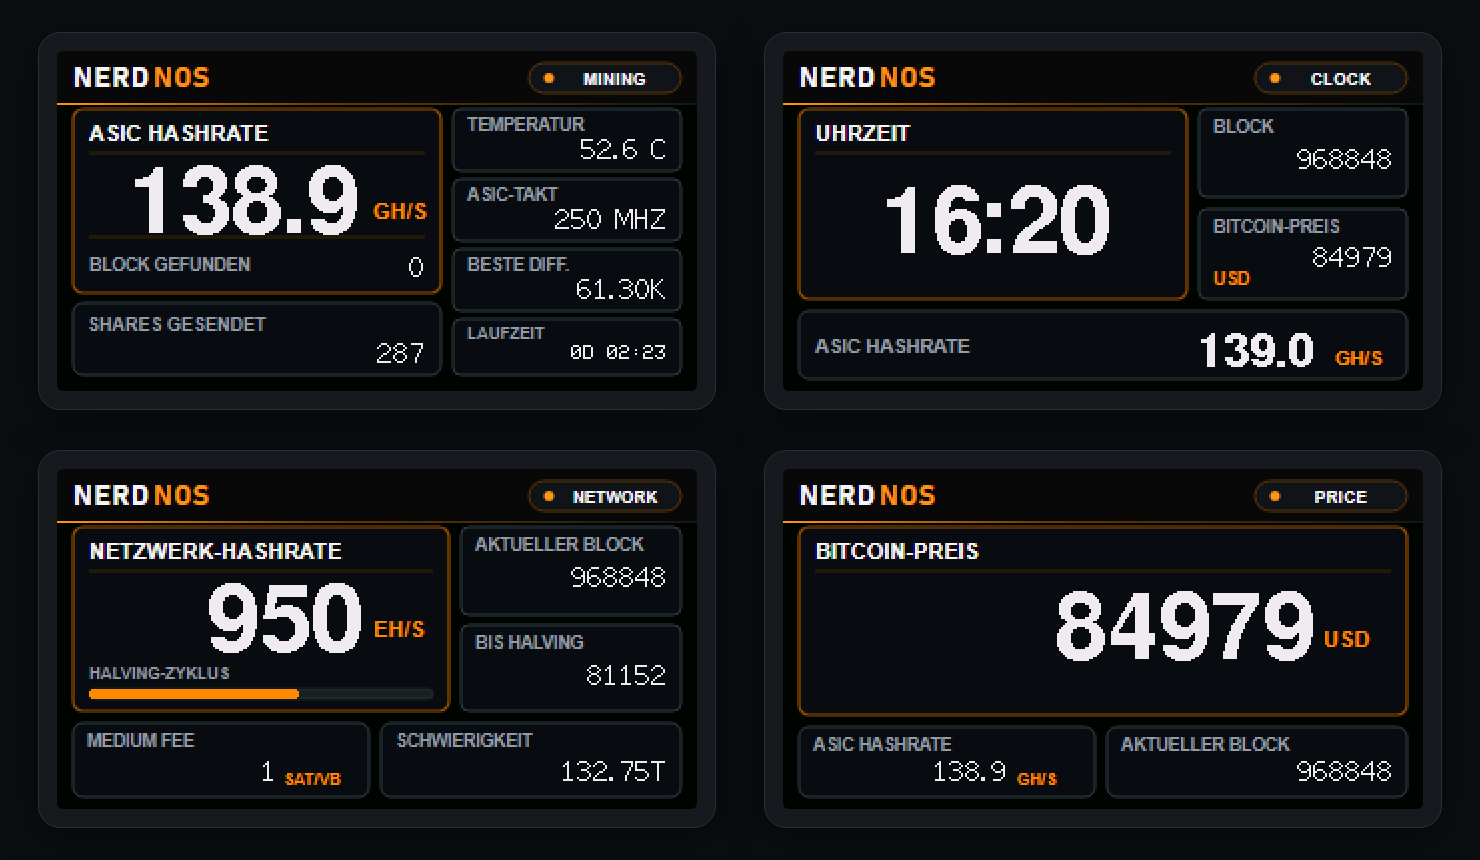This screenshot has height=860, width=1480.
Task: Click the 16:20 time display
Action: [997, 220]
